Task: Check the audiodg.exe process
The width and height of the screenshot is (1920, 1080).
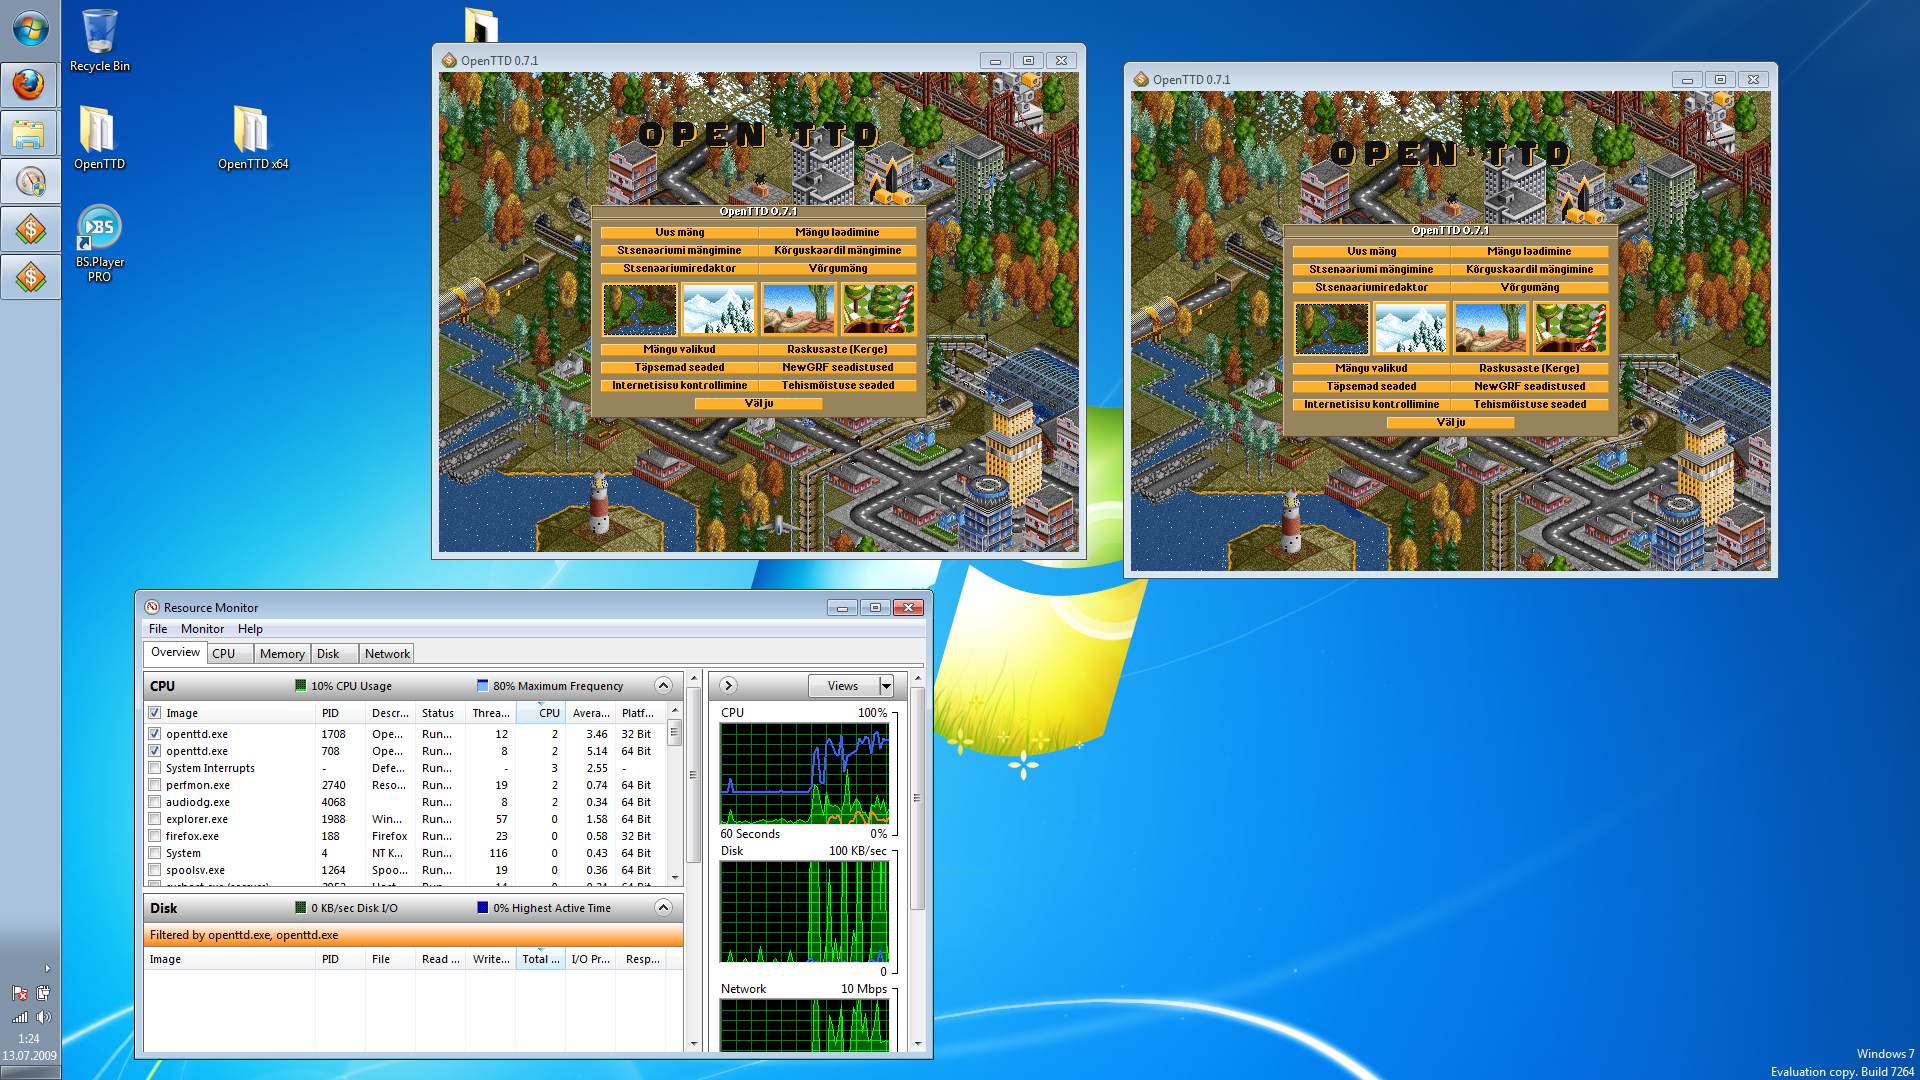Action: (155, 802)
